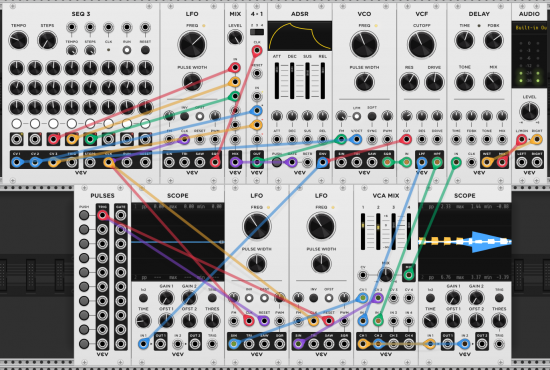Turn the DELAY TIME knob

[x=465, y=40]
